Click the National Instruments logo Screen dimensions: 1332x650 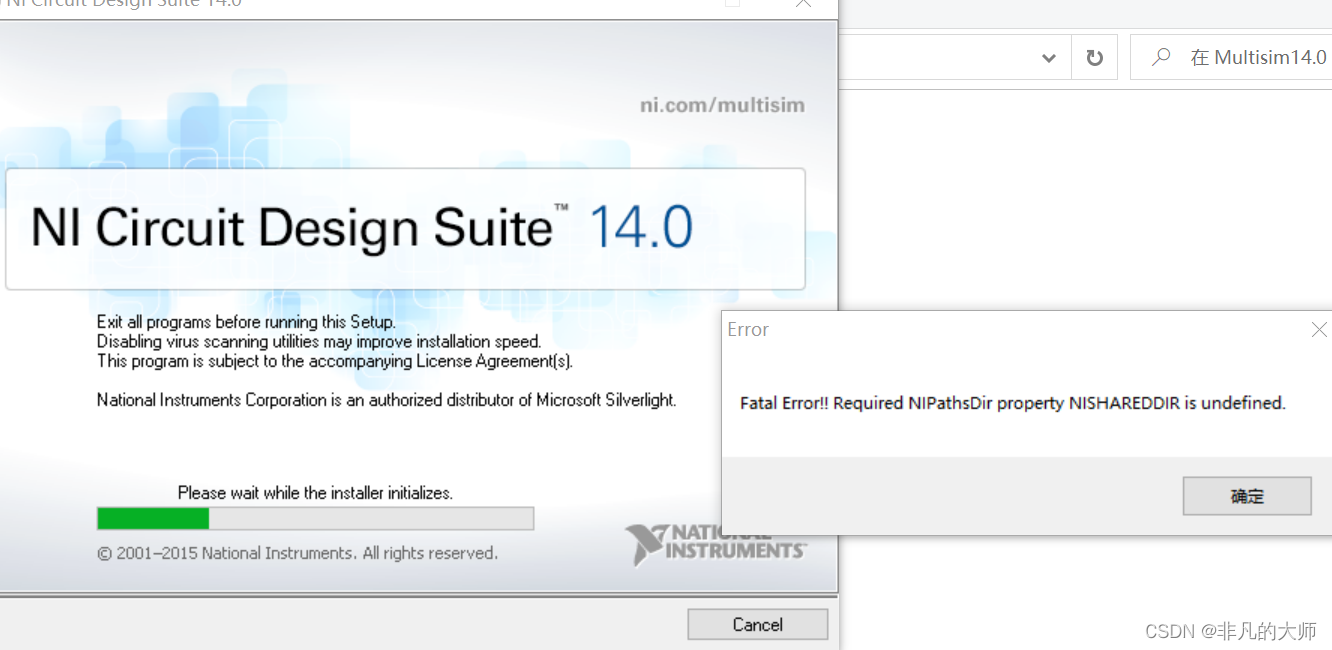coord(715,543)
